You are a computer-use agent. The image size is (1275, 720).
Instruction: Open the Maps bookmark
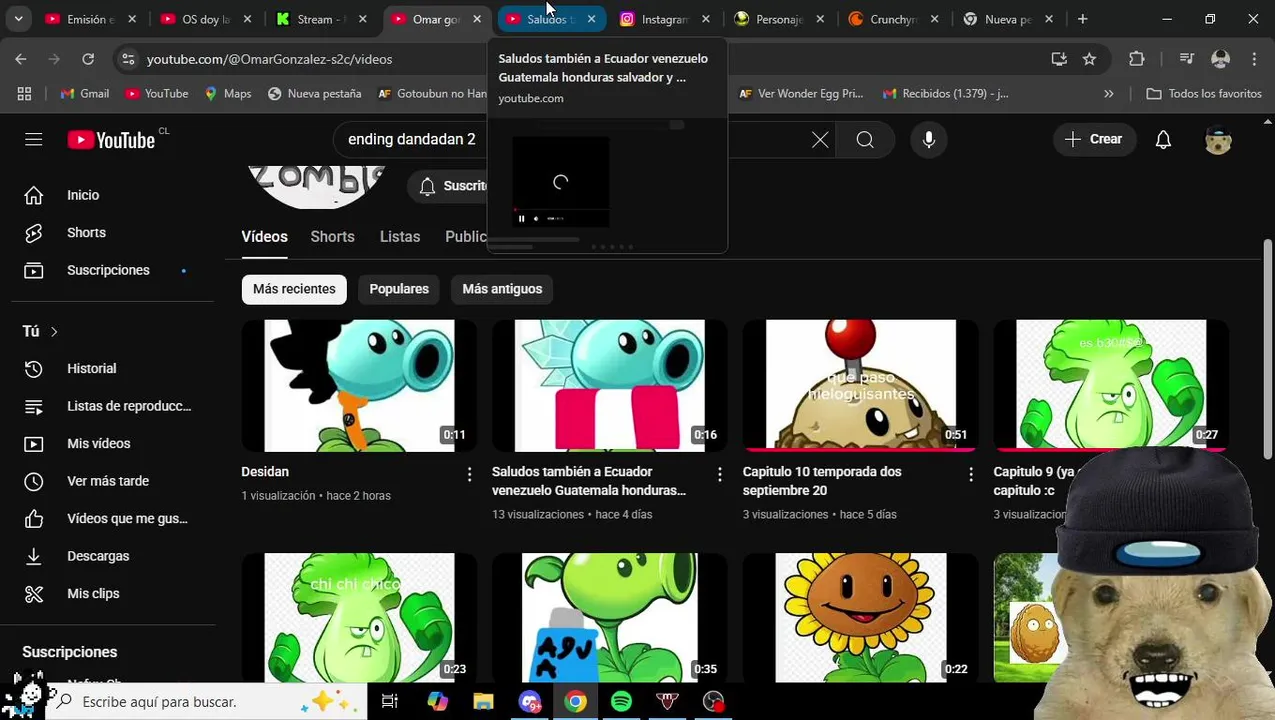point(228,93)
